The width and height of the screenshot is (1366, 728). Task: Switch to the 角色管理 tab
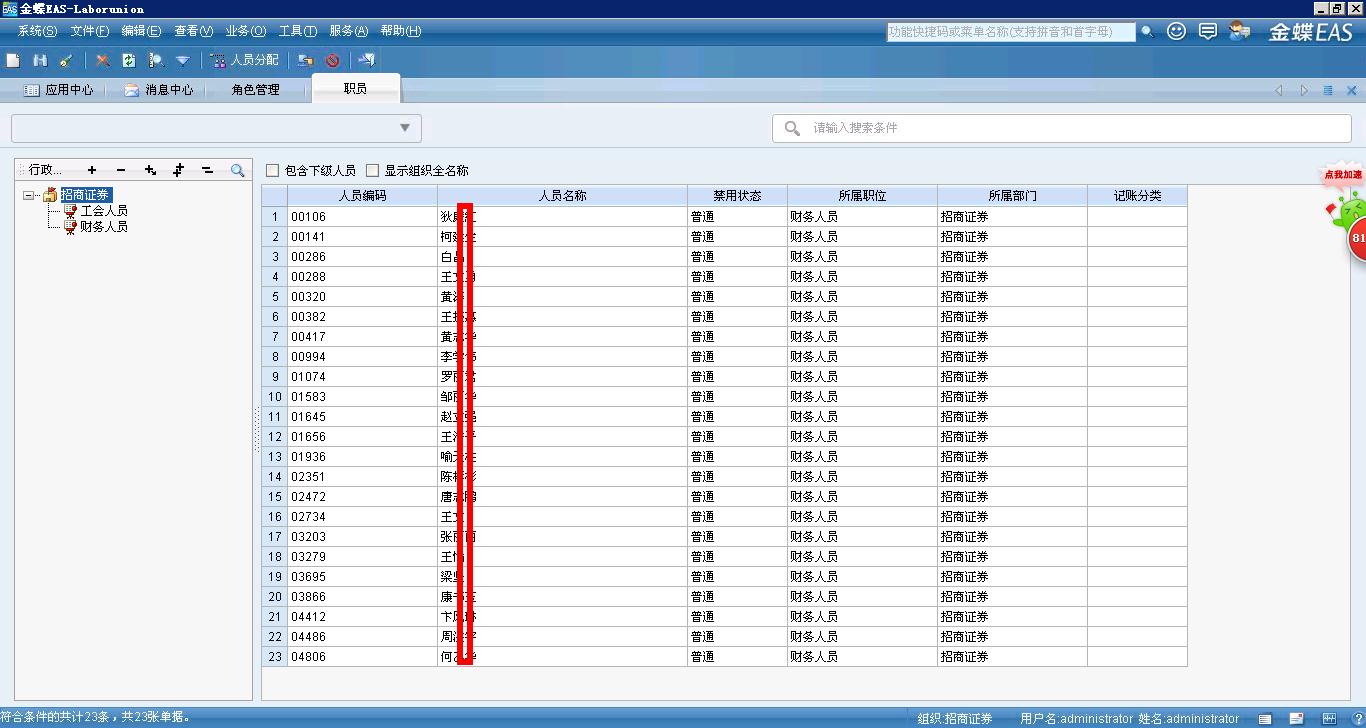pyautogui.click(x=256, y=90)
